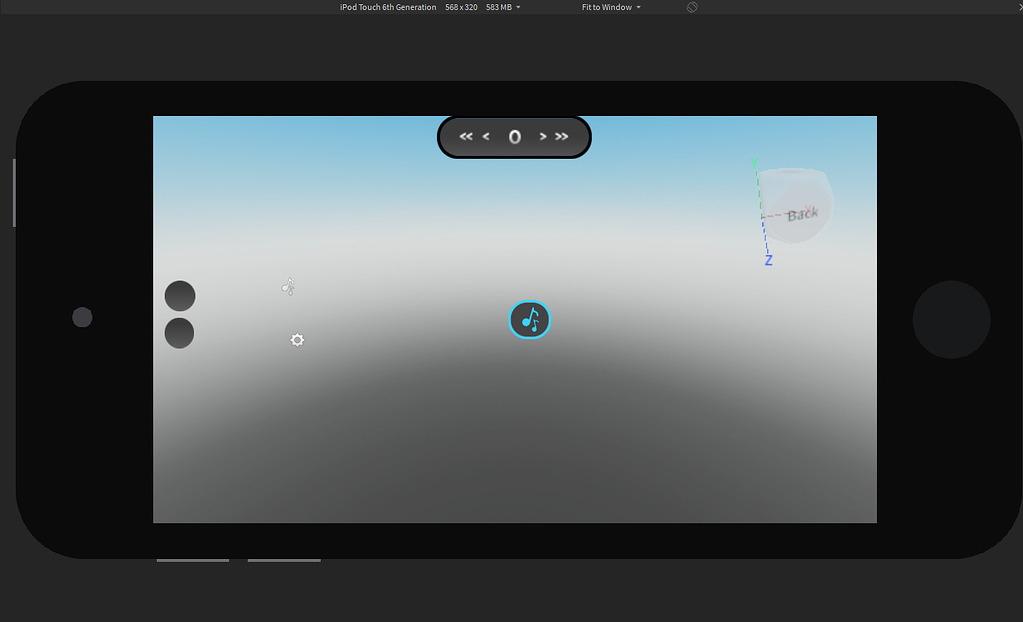Step back one frame with the left arrow
The height and width of the screenshot is (622, 1023).
[x=487, y=136]
